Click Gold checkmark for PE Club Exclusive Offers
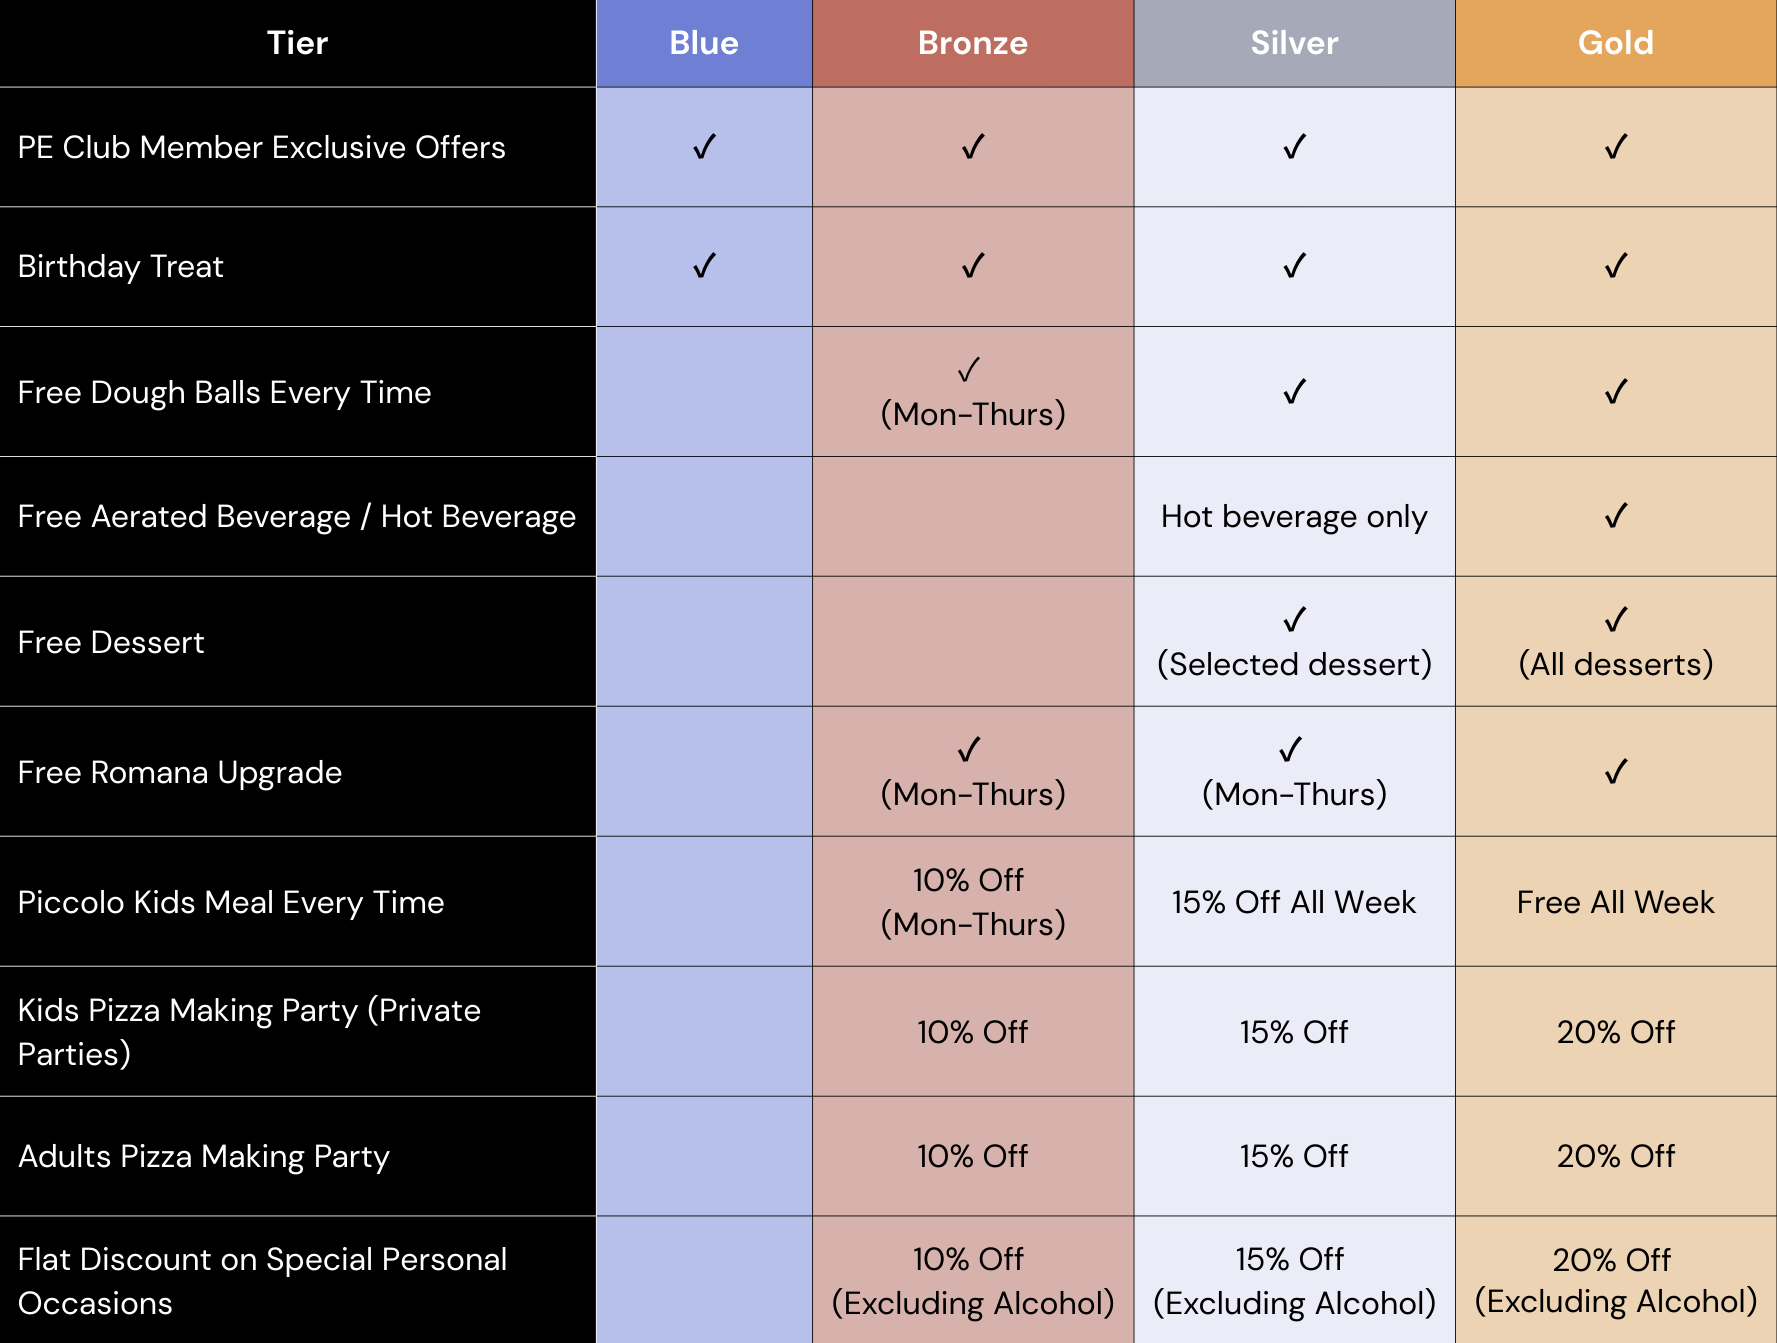Screen dimensions: 1777x1343 (x=1616, y=147)
